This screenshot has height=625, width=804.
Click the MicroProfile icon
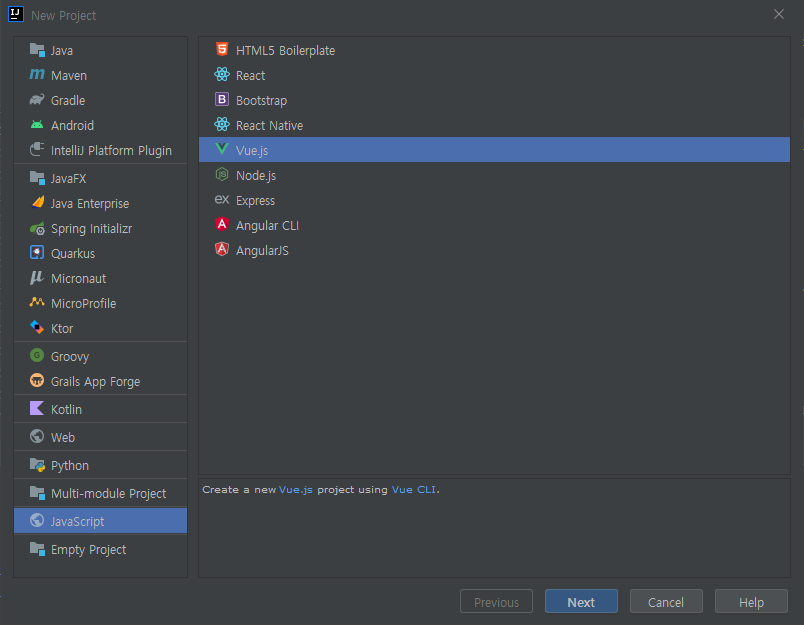pyautogui.click(x=37, y=303)
